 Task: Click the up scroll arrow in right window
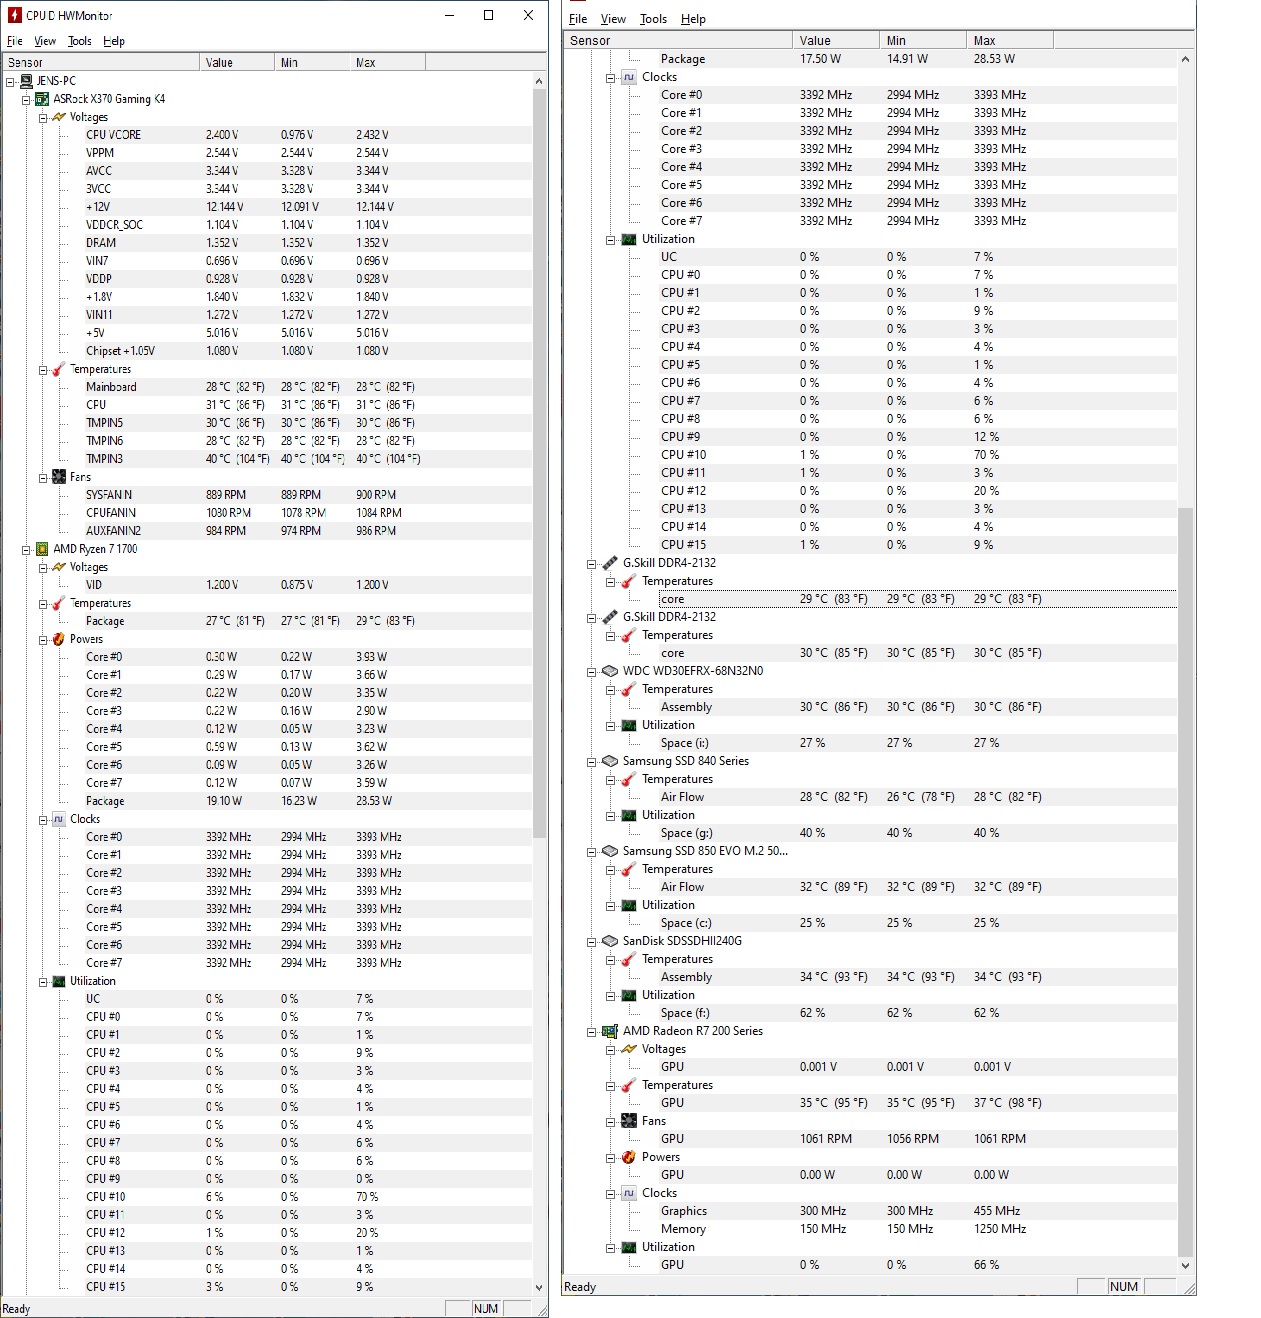(1186, 59)
